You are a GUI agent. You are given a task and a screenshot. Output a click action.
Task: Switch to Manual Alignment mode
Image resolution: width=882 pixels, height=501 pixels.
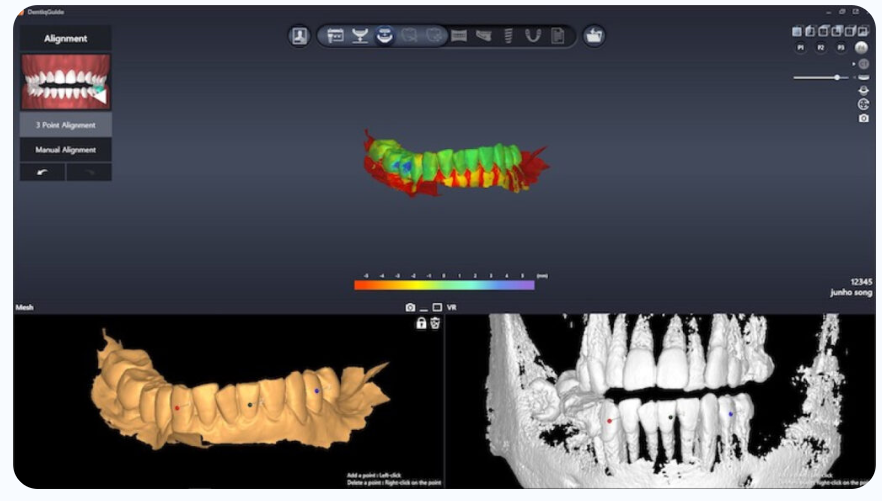click(x=66, y=149)
